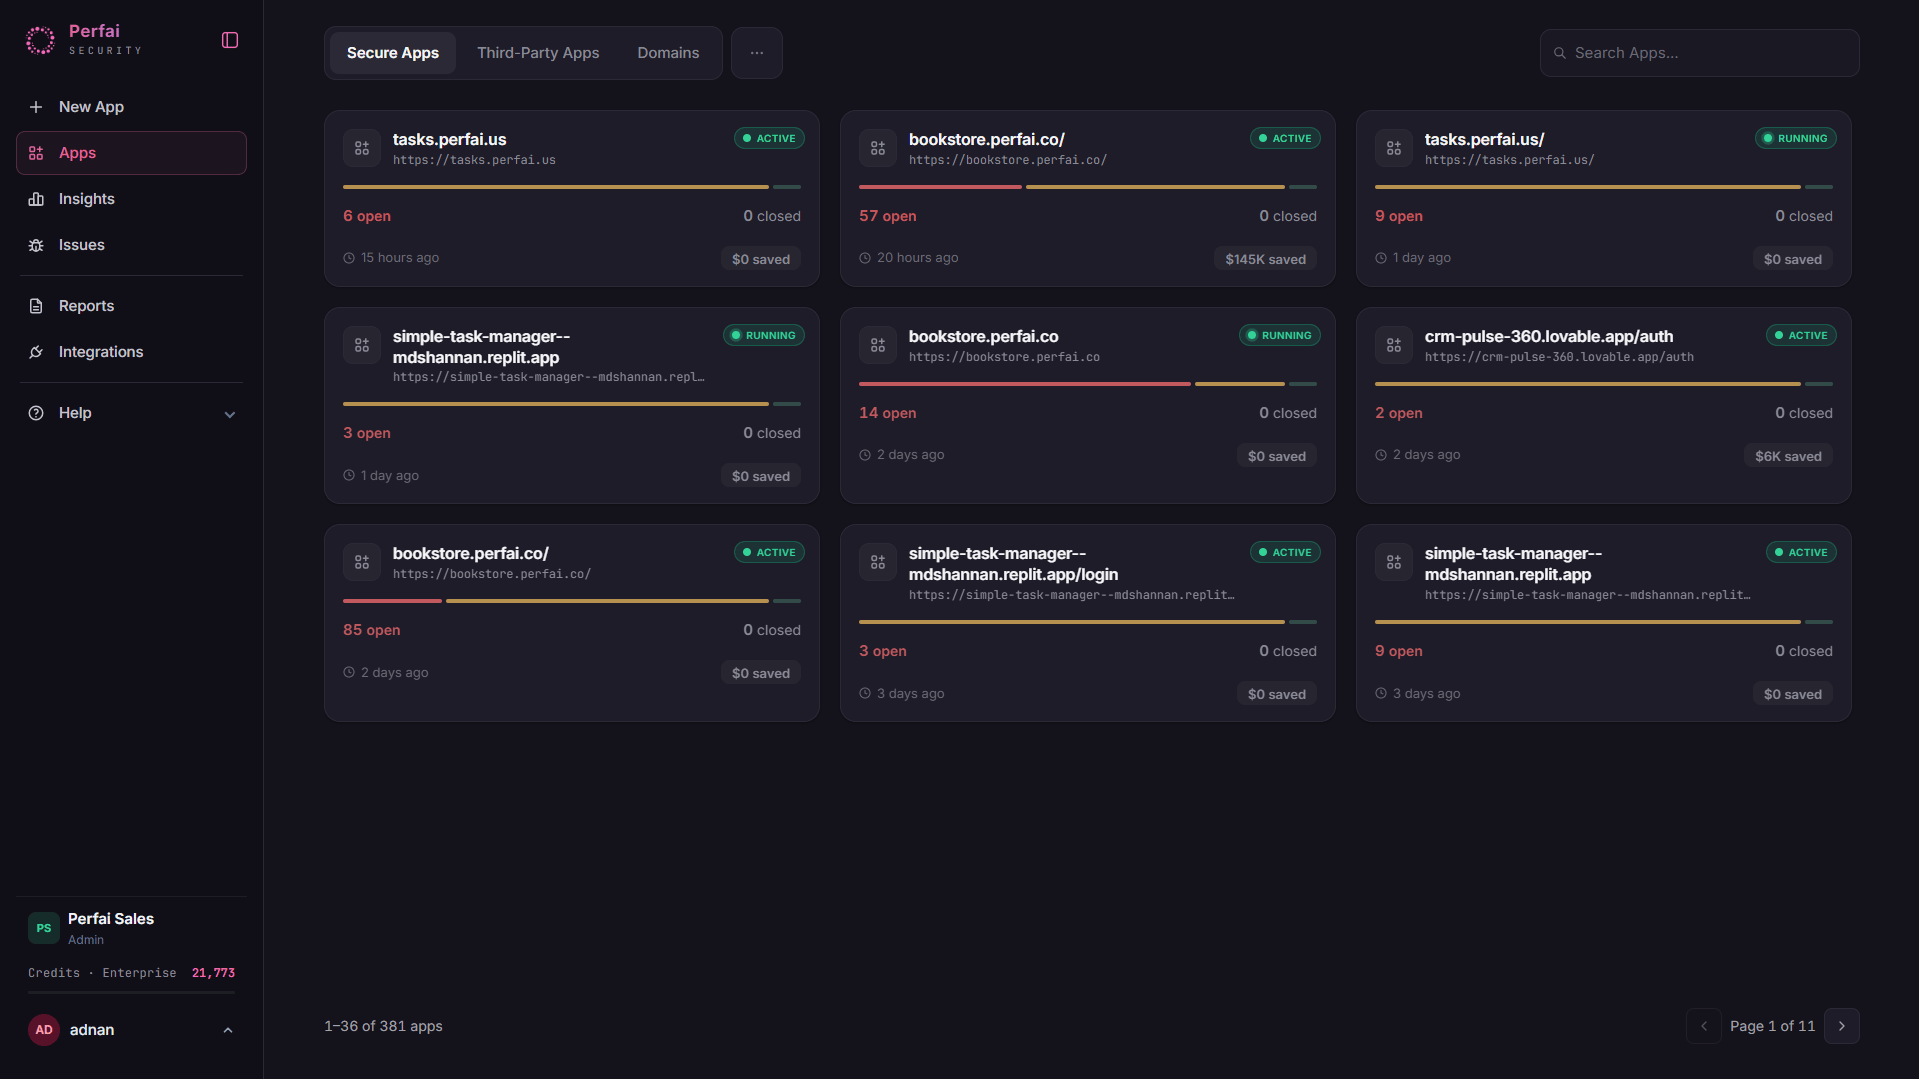
Task: Click the RUNNING badge on tasks.perfai.us/ card
Action: click(1795, 139)
